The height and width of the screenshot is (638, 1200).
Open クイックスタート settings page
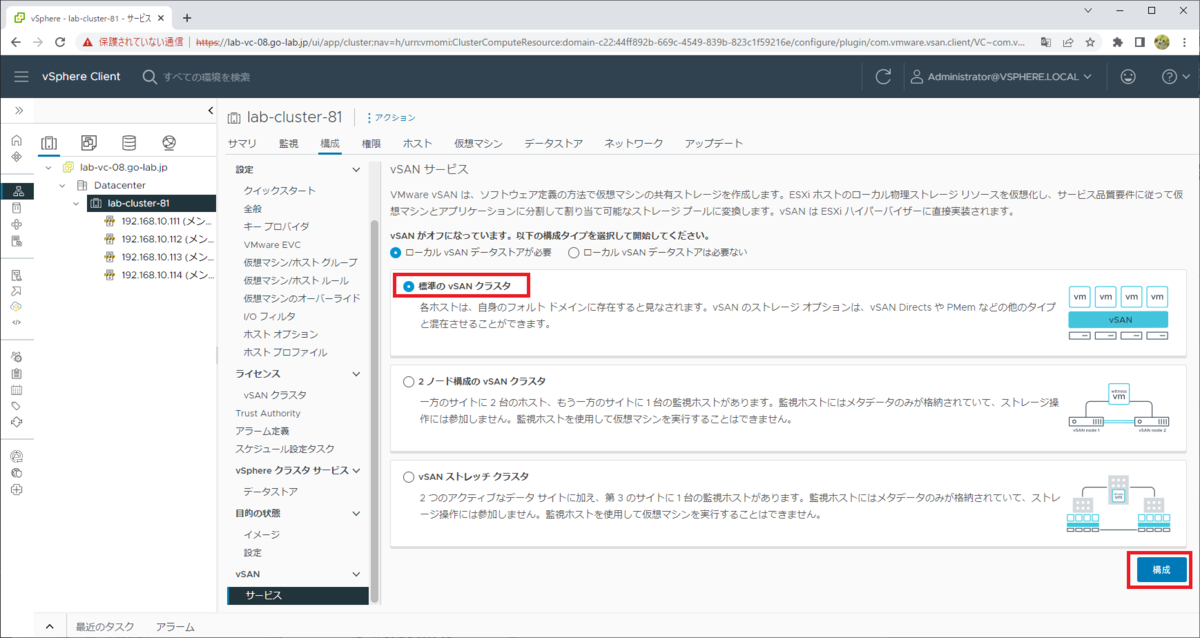tap(279, 191)
